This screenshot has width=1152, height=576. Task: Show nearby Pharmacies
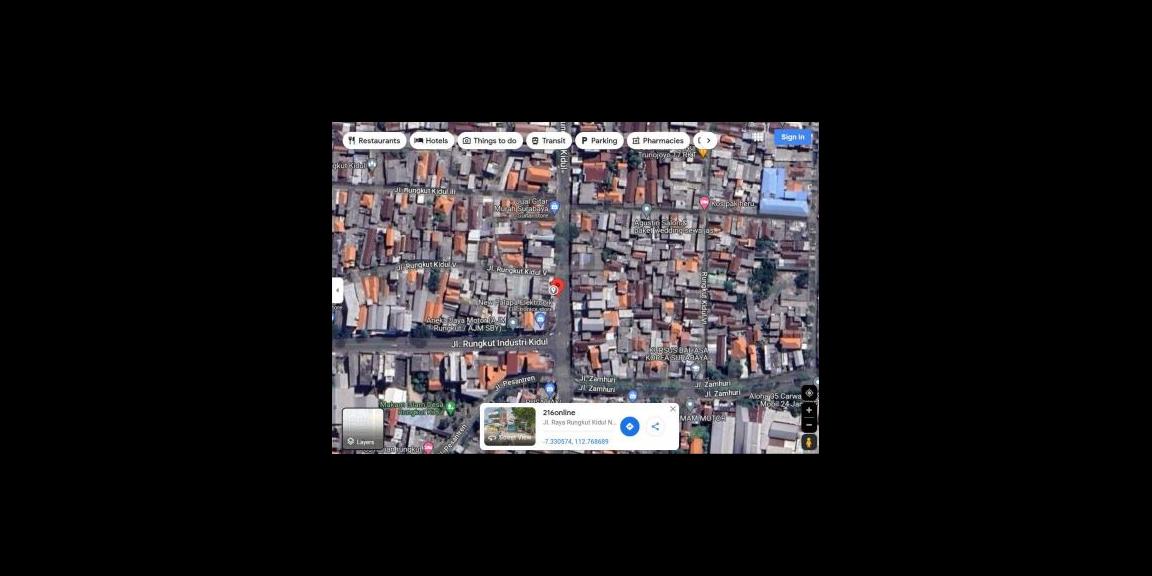click(x=657, y=141)
